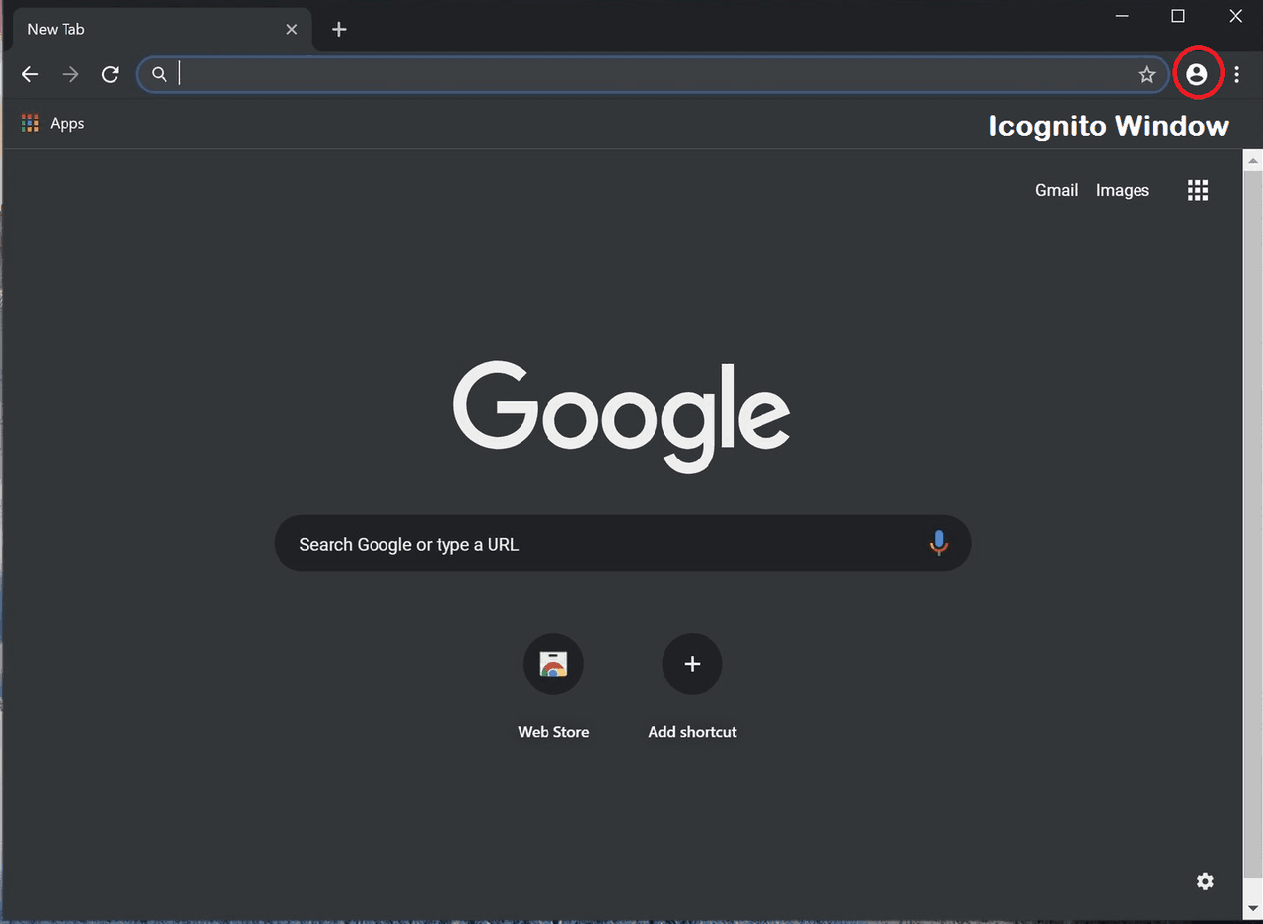Open a new tab with plus button
This screenshot has height=924, width=1263.
[x=339, y=29]
